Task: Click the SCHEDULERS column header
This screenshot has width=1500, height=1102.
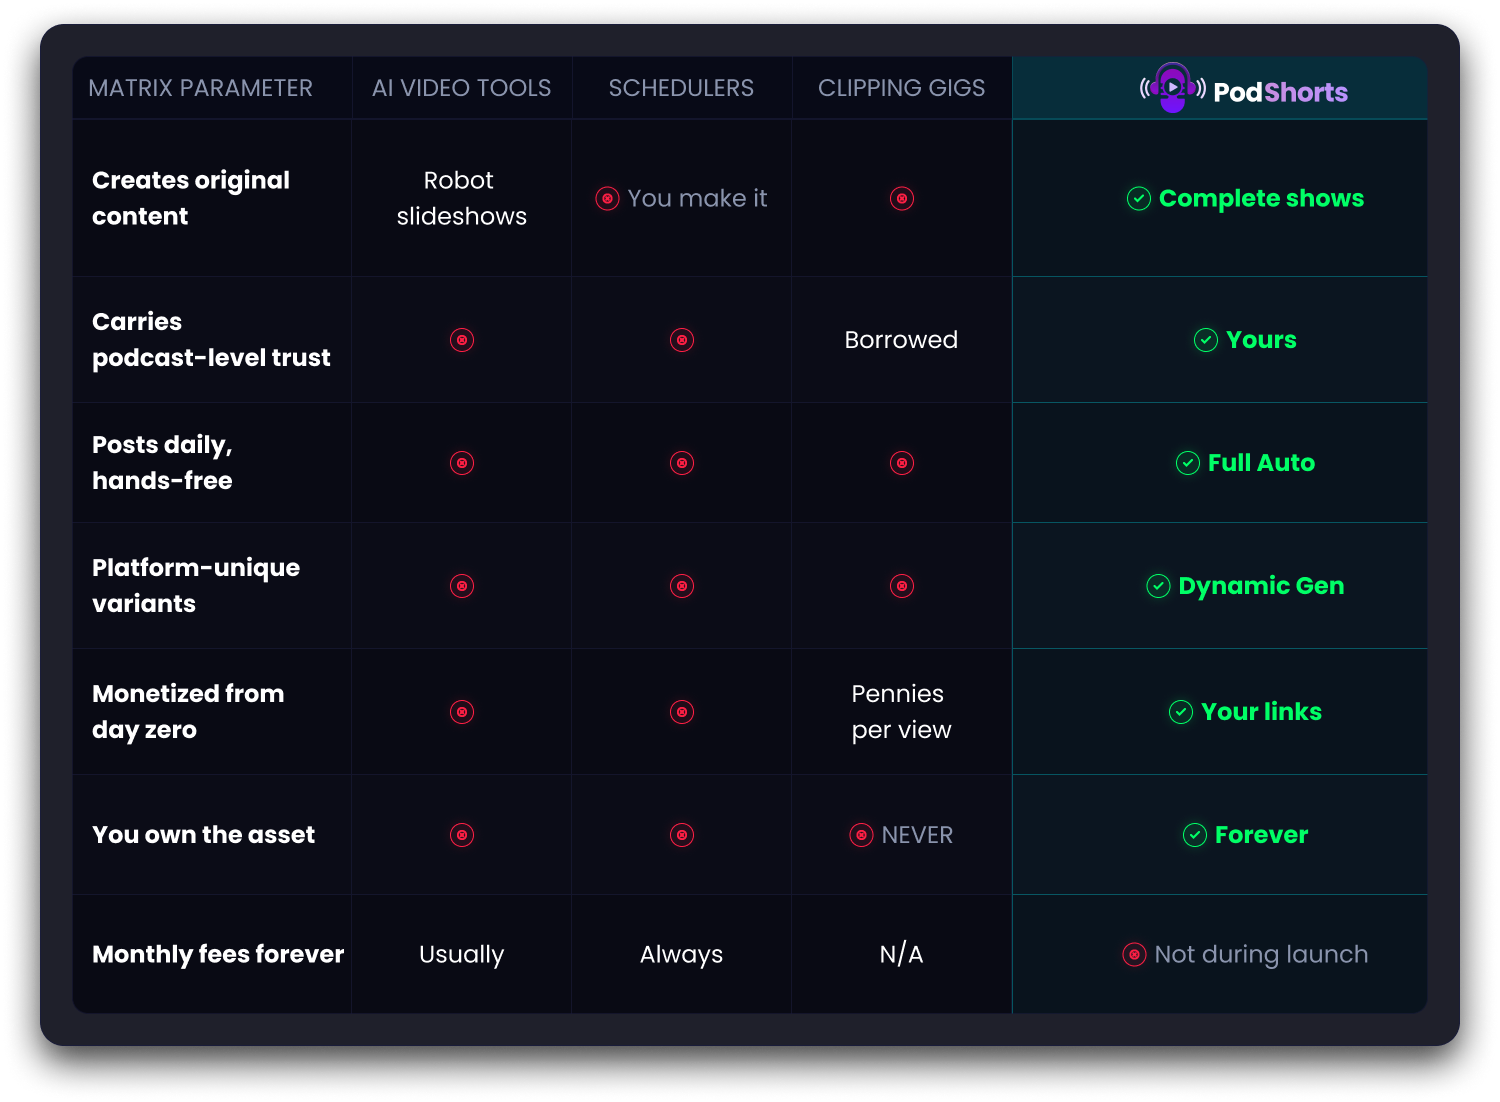Action: pyautogui.click(x=681, y=88)
